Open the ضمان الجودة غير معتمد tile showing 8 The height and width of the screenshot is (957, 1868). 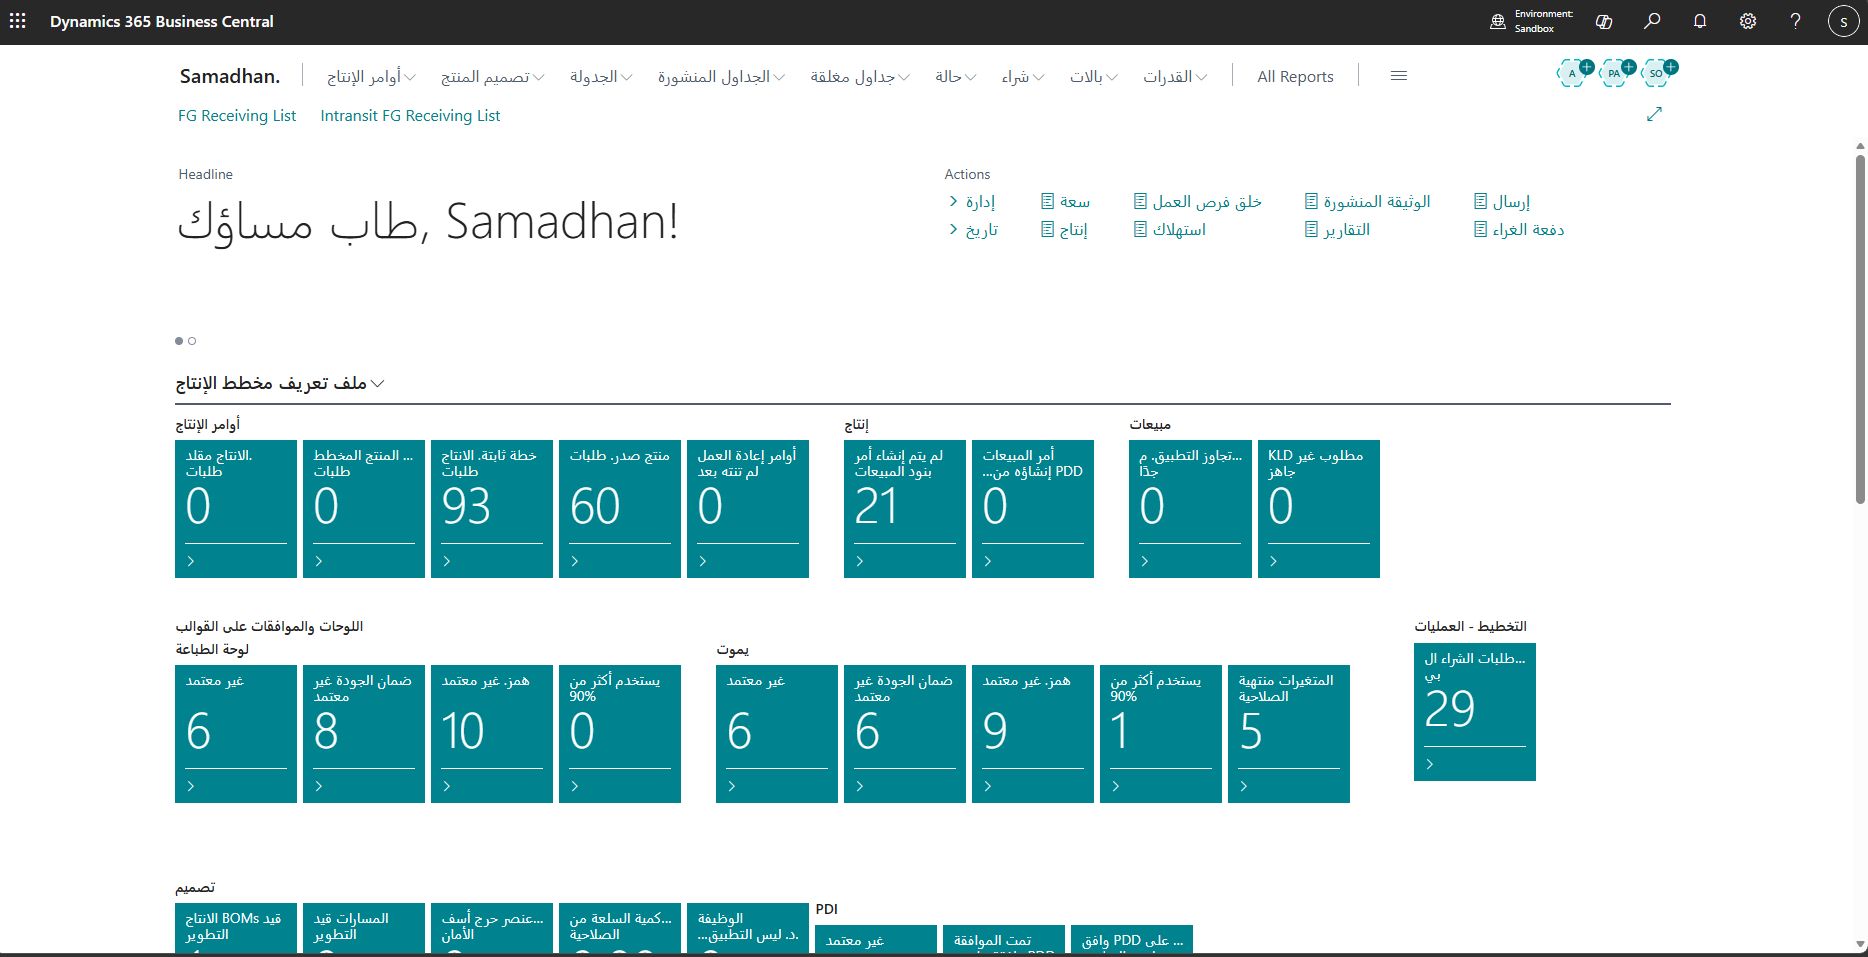point(364,734)
